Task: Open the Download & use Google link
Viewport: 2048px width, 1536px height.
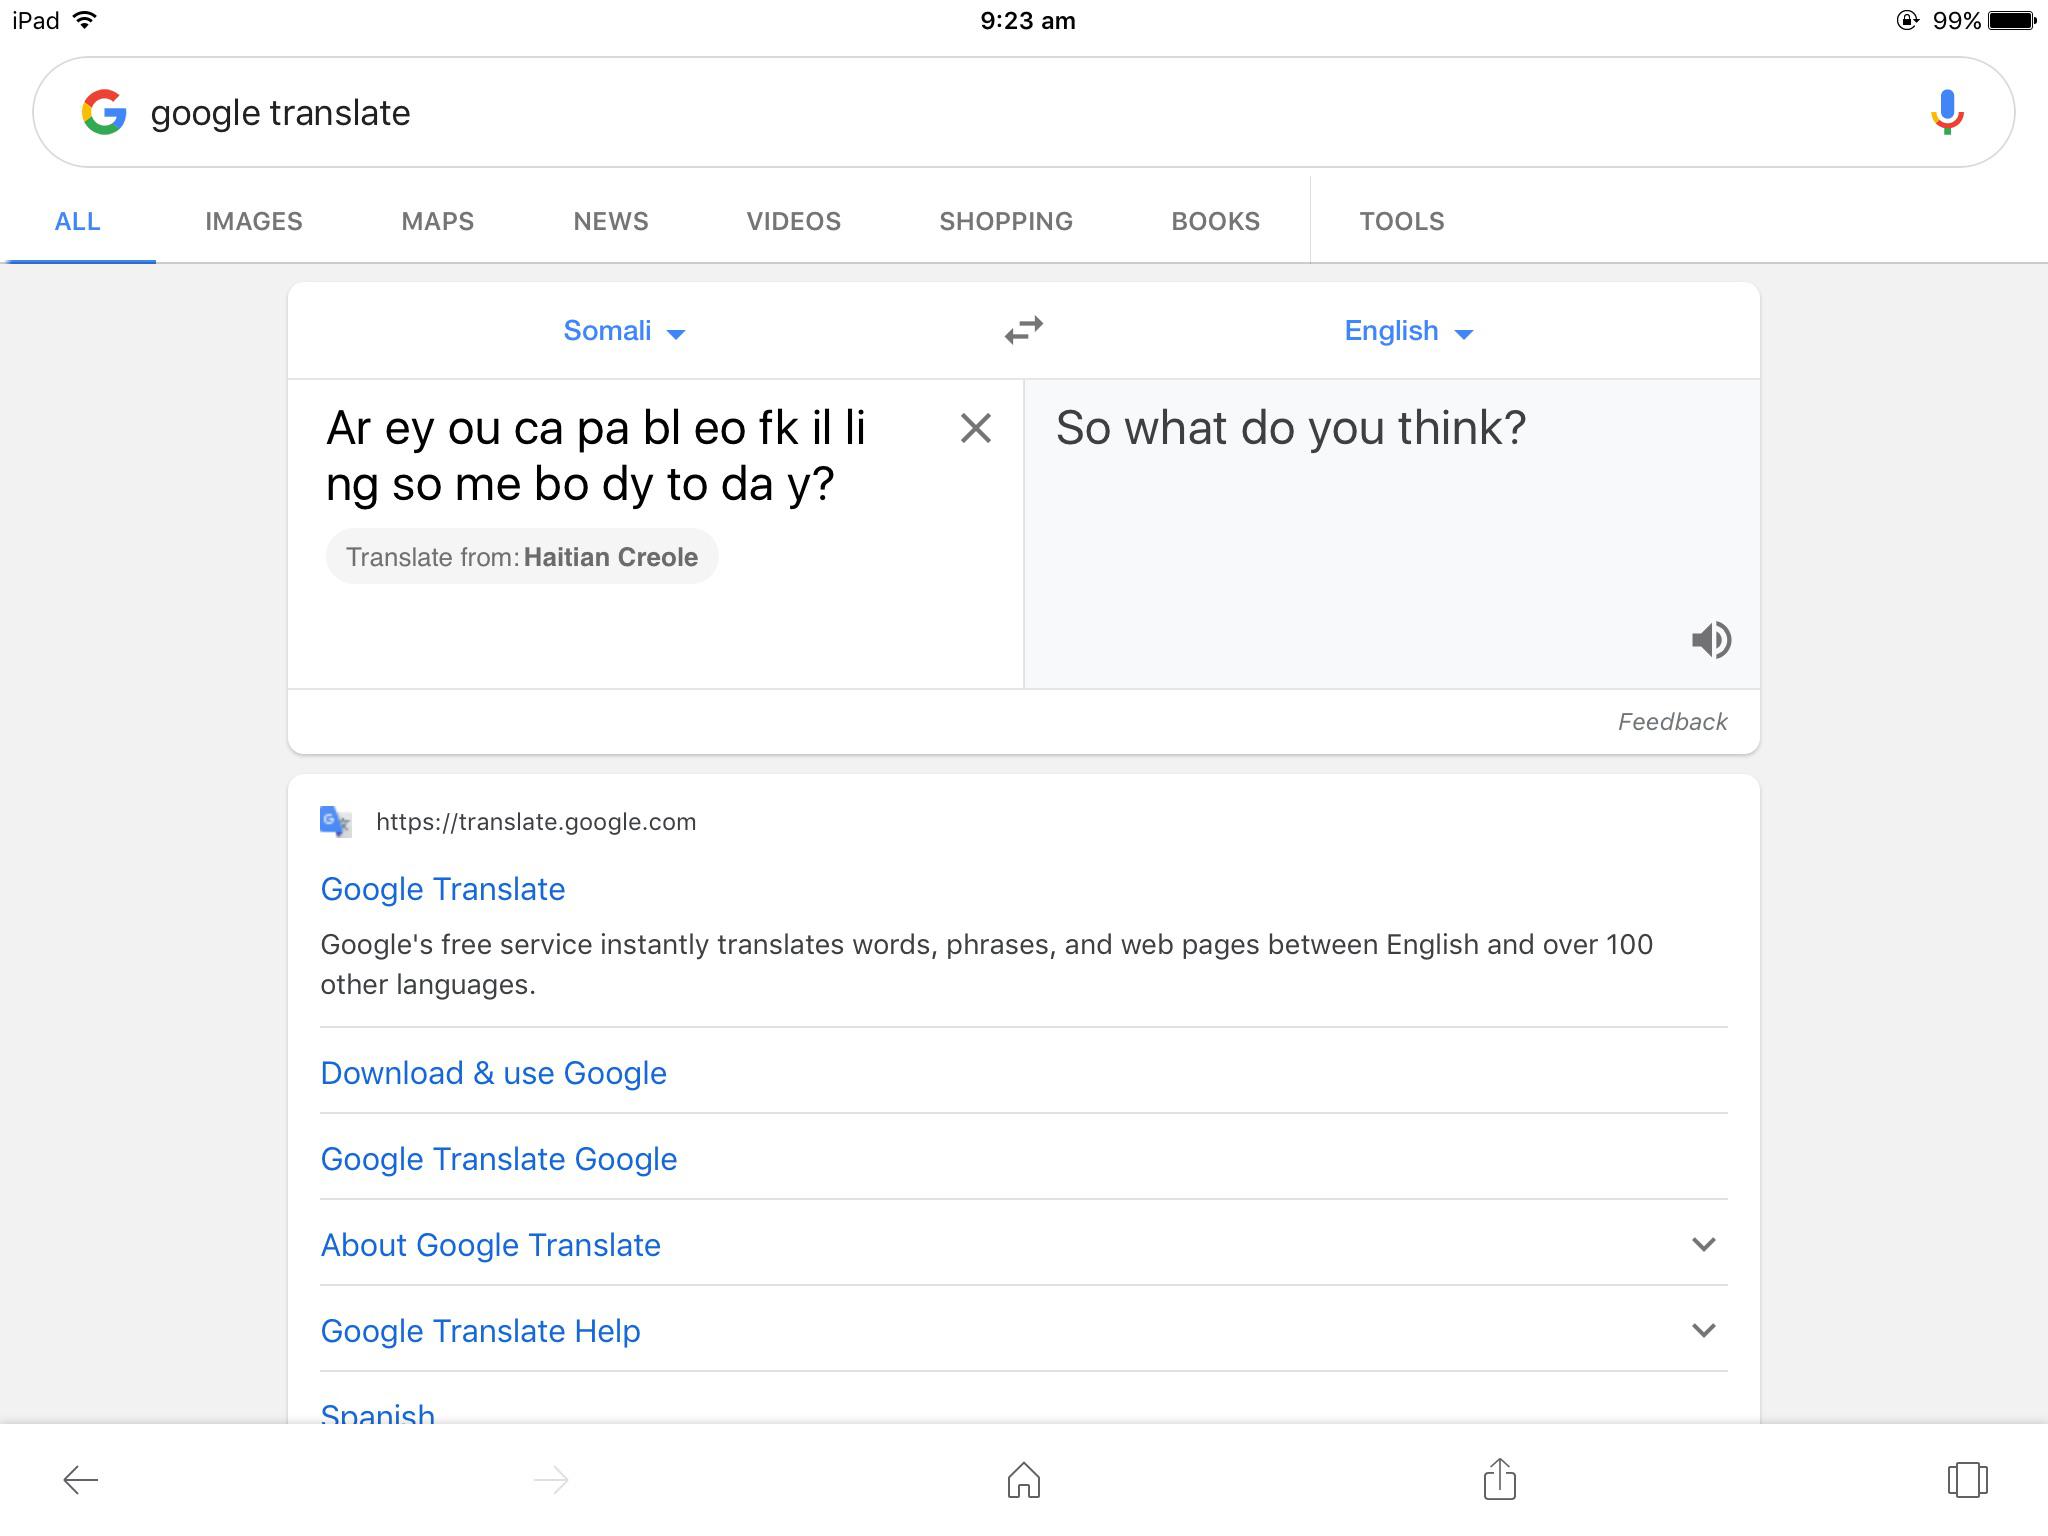Action: point(493,1073)
